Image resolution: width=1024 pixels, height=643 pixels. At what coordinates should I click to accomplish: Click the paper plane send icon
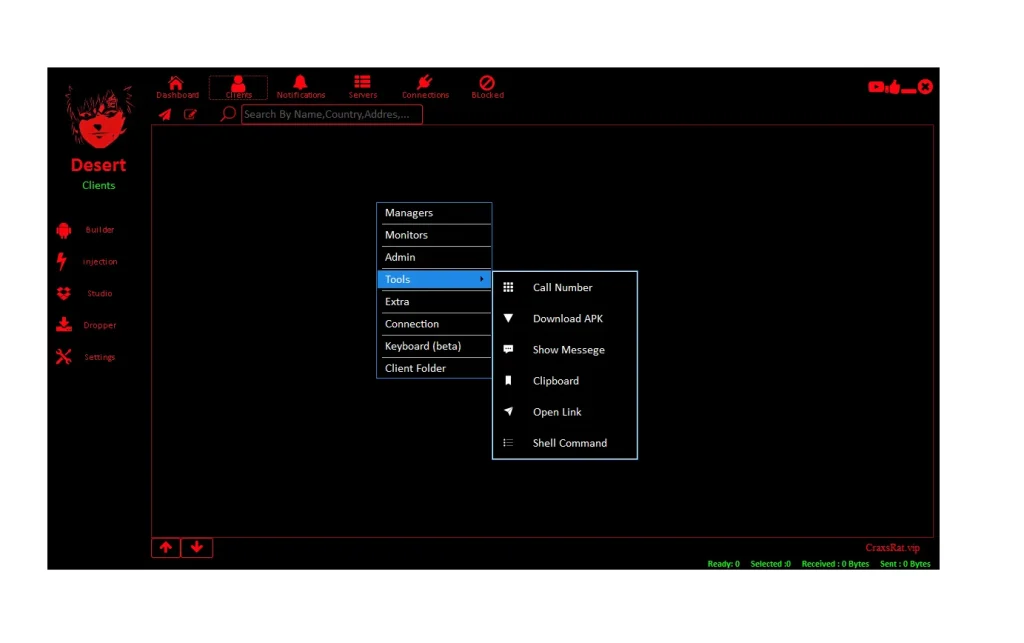click(165, 114)
